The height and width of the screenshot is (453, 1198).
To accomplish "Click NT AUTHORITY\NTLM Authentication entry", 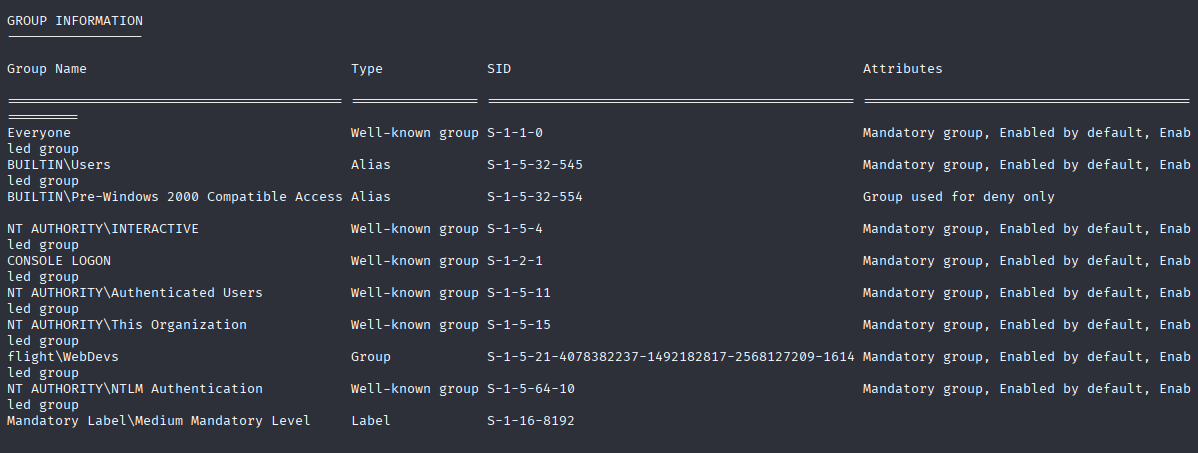I will [x=134, y=390].
